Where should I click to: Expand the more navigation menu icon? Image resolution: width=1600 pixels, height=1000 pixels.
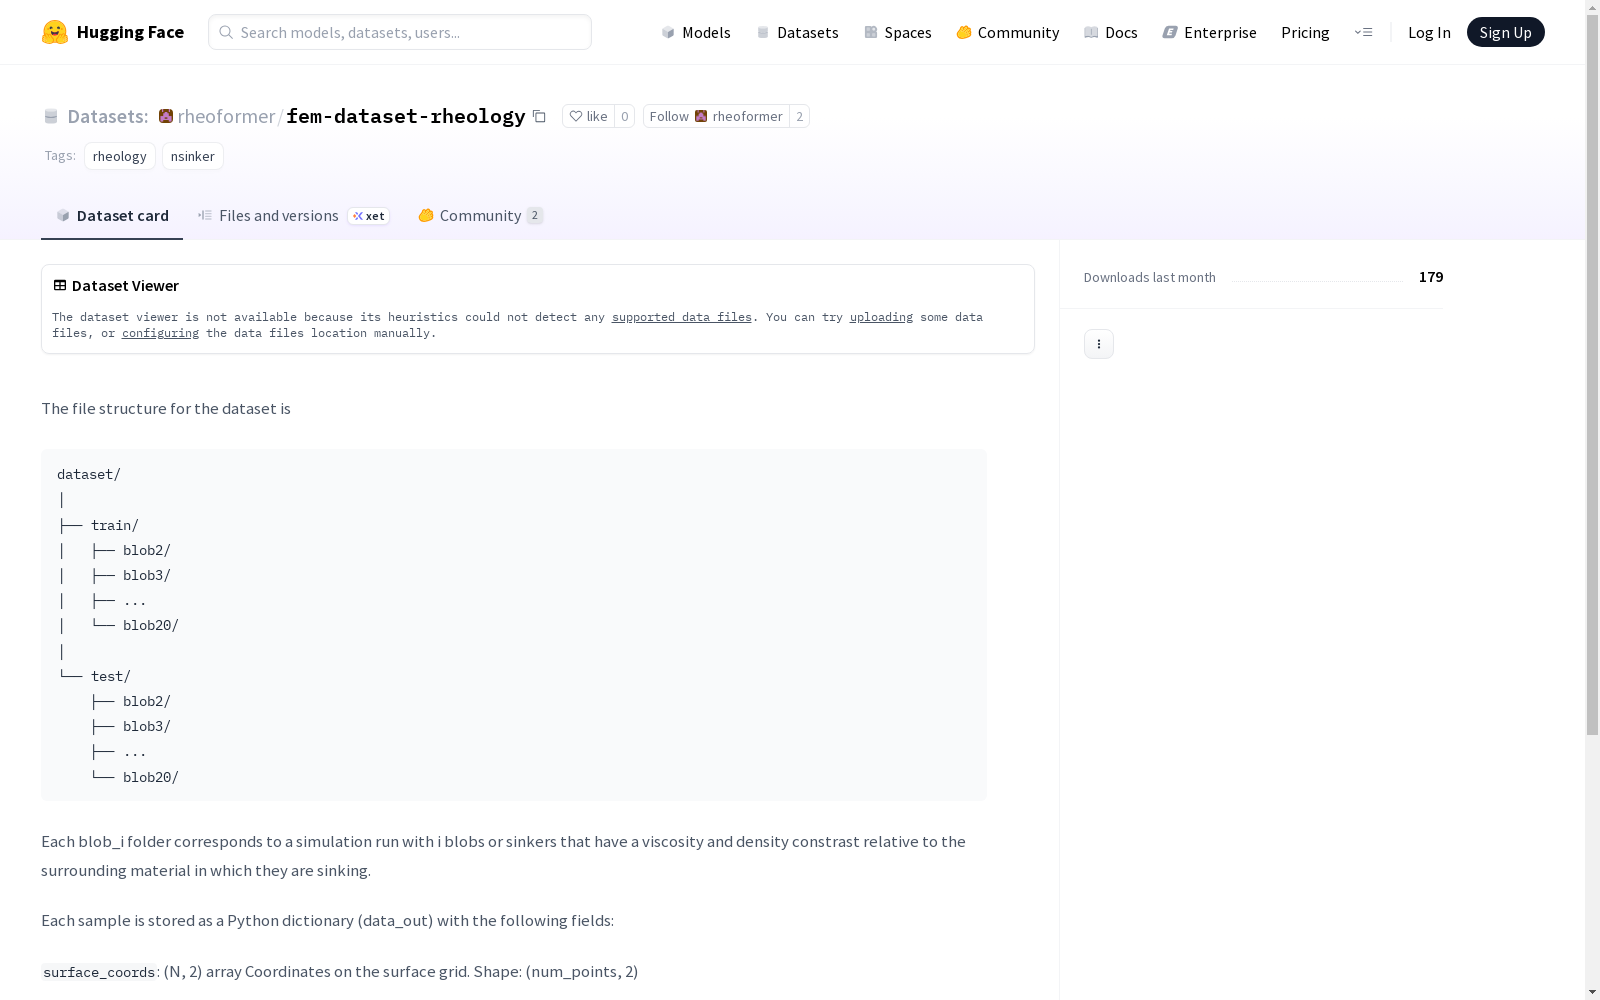click(x=1363, y=32)
